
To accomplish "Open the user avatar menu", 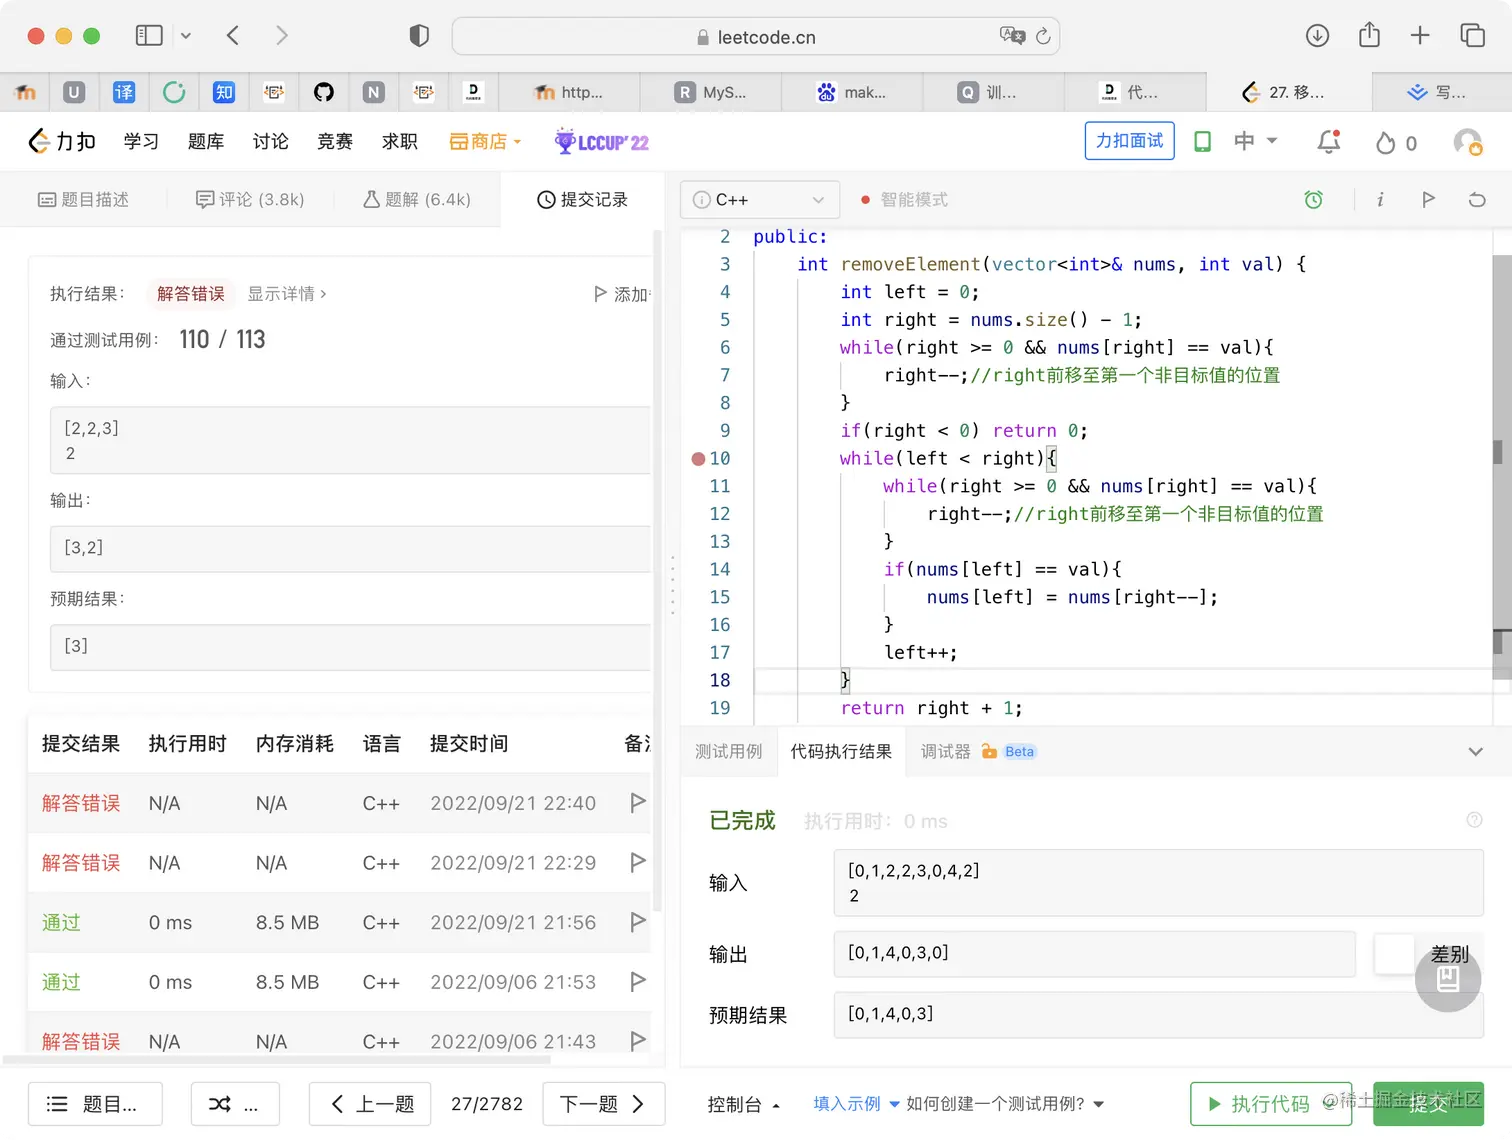I will click(1467, 142).
